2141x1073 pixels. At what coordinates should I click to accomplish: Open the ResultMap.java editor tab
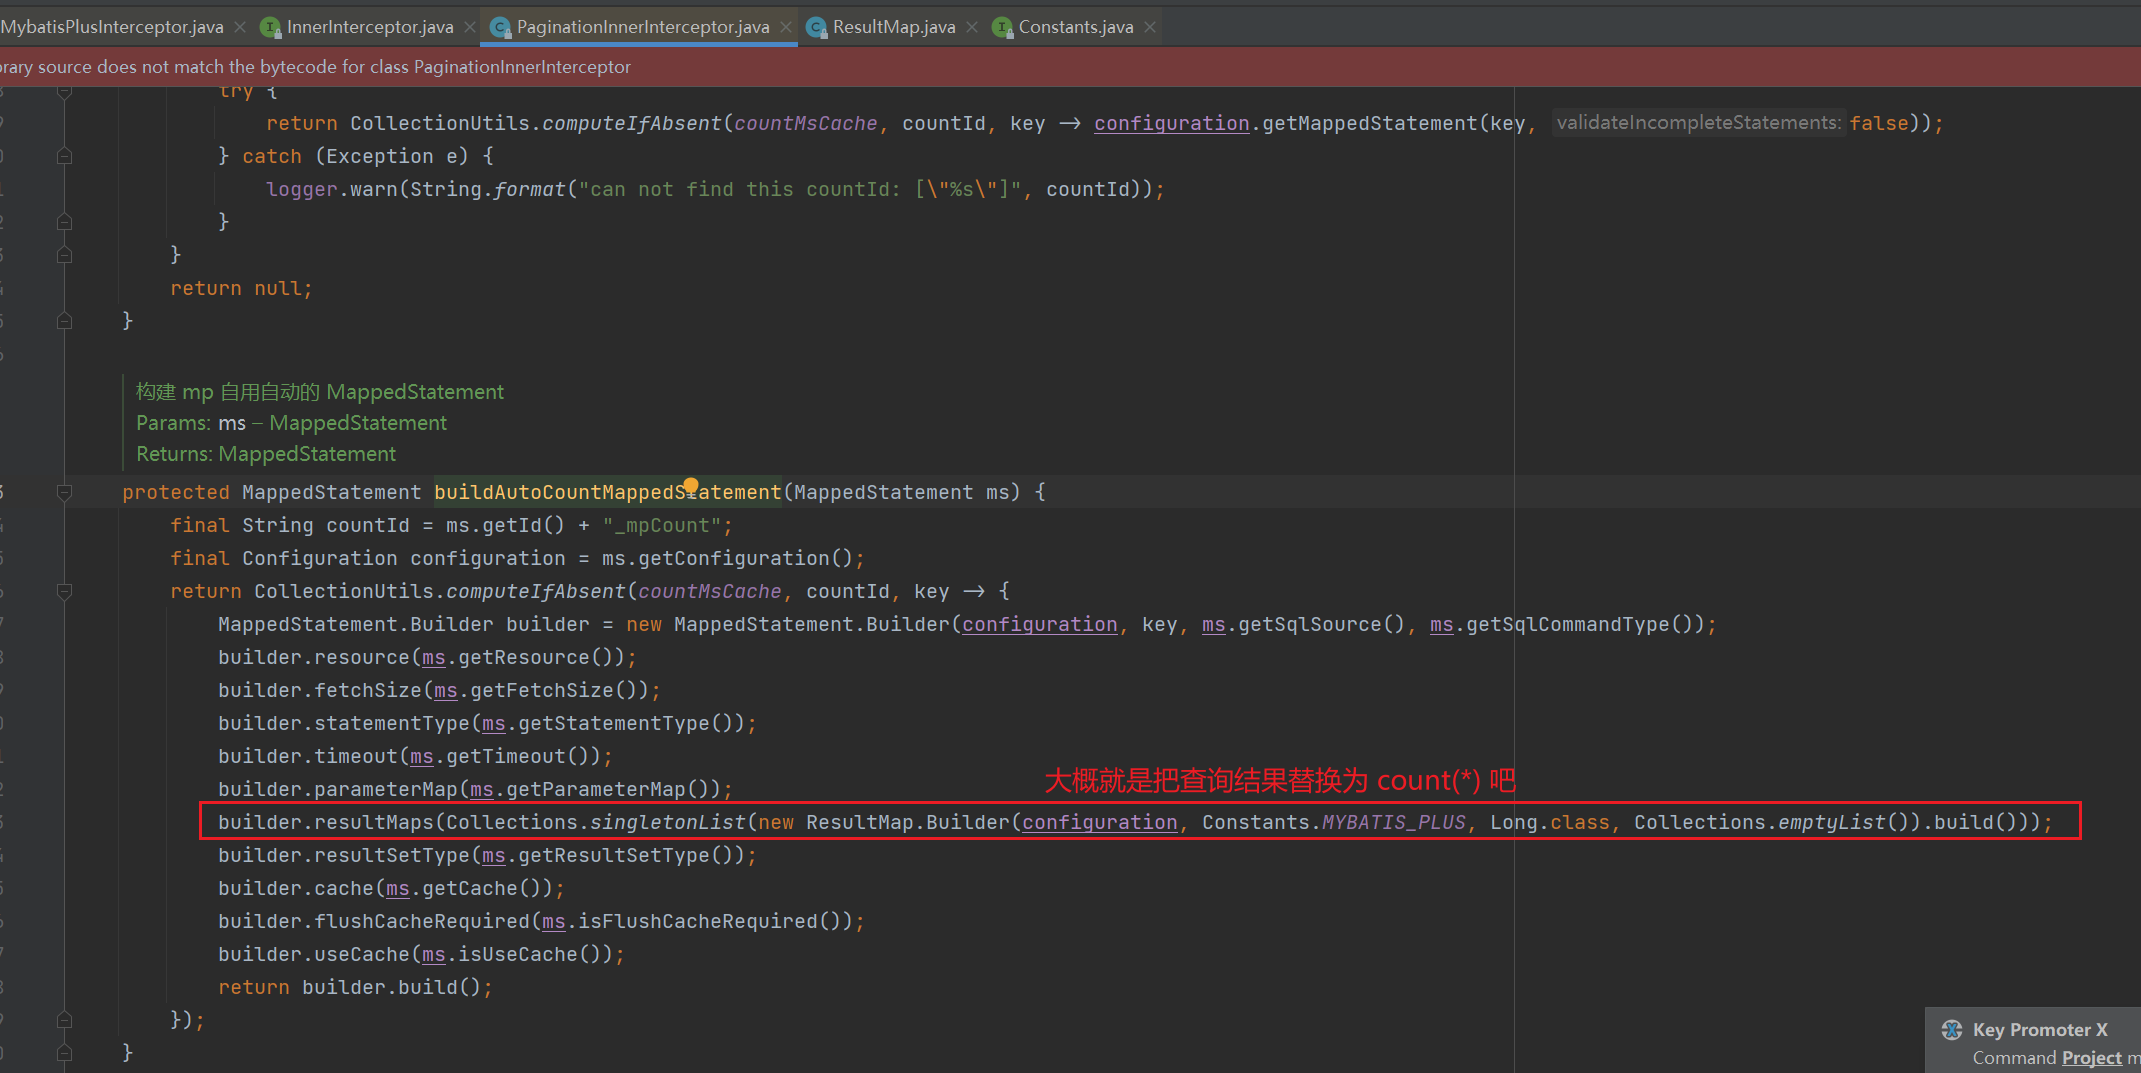893,27
